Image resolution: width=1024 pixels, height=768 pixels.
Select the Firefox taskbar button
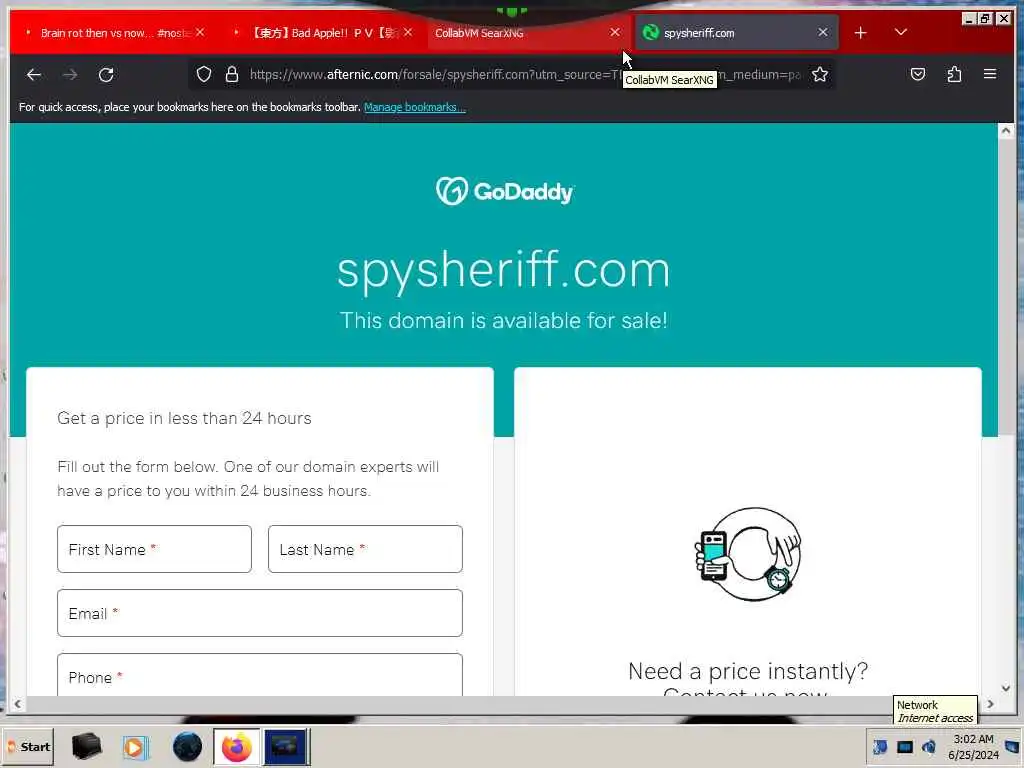pos(236,747)
